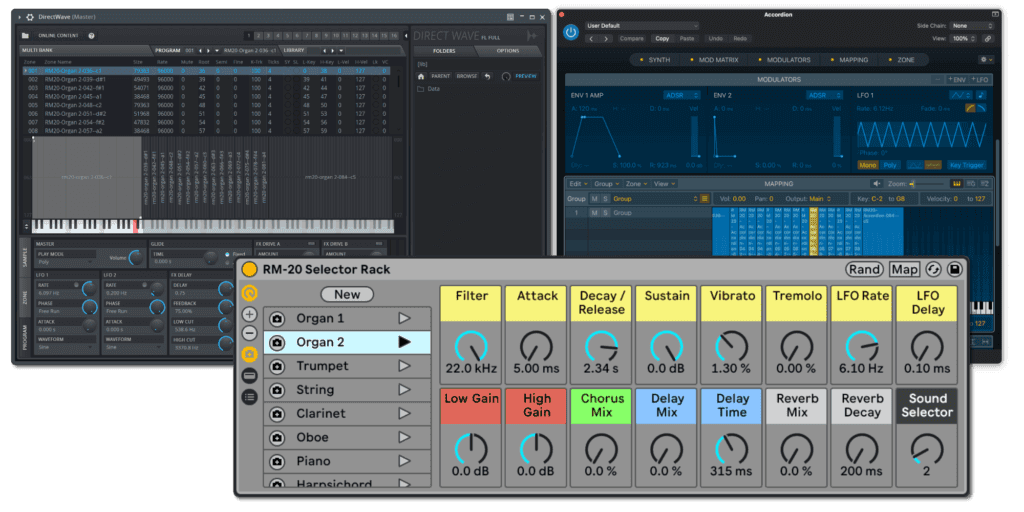Show the rack devices view icon
This screenshot has width=1024, height=512.
pos(249,376)
